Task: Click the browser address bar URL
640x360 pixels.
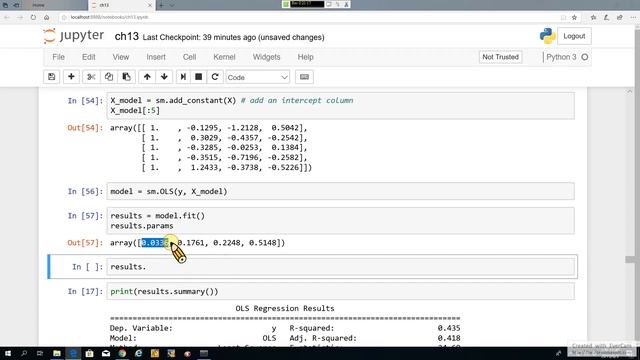Action: point(109,17)
